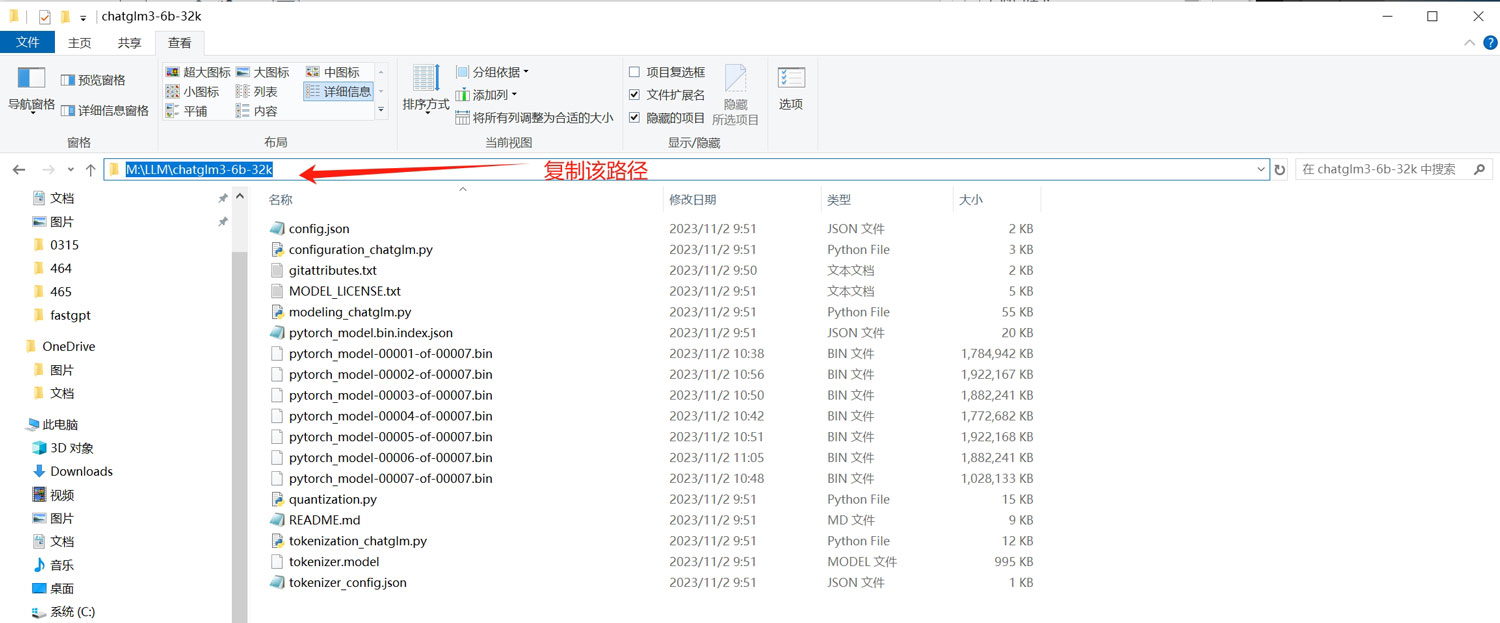Collapse the ribbon chevron

tap(1469, 43)
